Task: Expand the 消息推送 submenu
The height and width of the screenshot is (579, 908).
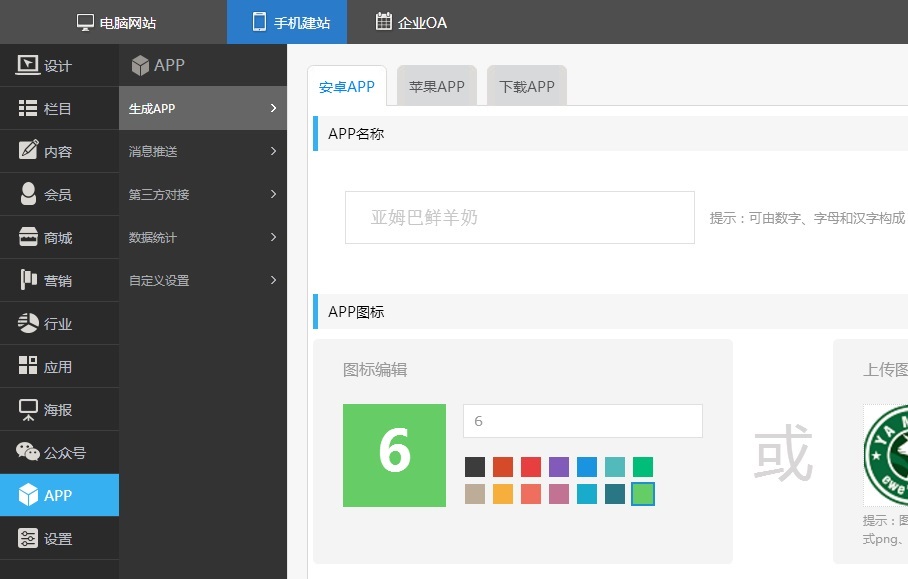Action: pyautogui.click(x=202, y=152)
